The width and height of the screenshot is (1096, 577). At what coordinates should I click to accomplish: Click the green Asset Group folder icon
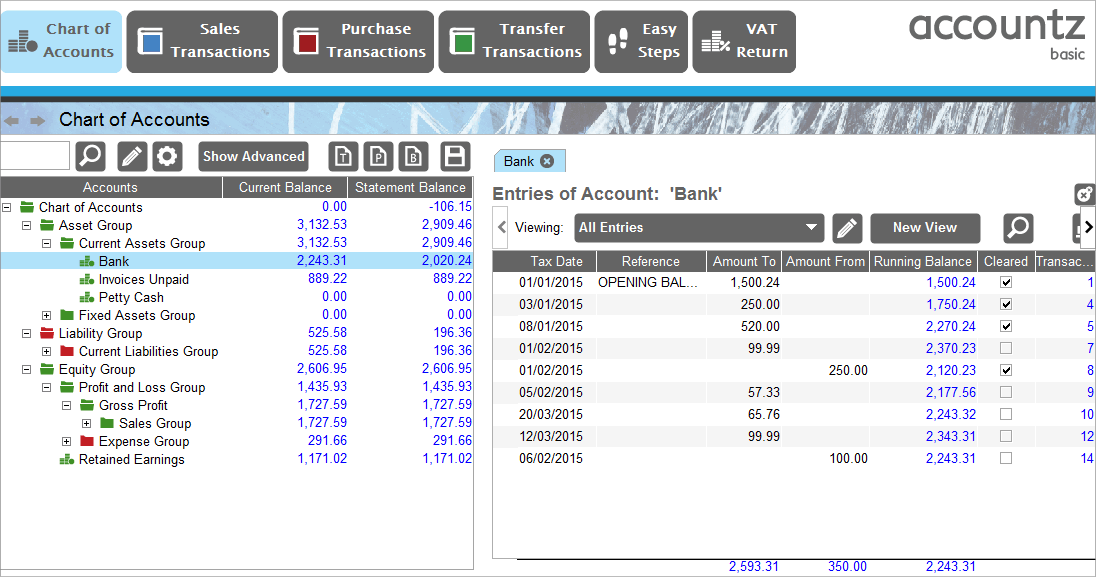click(x=47, y=225)
